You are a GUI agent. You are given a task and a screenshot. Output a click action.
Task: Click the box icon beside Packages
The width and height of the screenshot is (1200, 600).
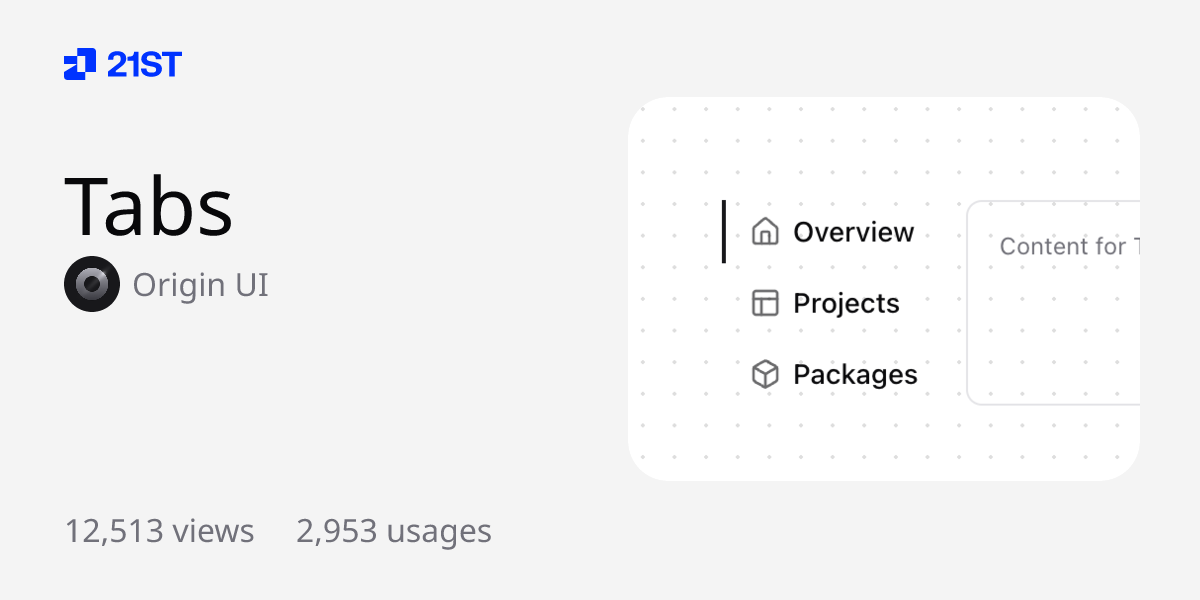(765, 375)
